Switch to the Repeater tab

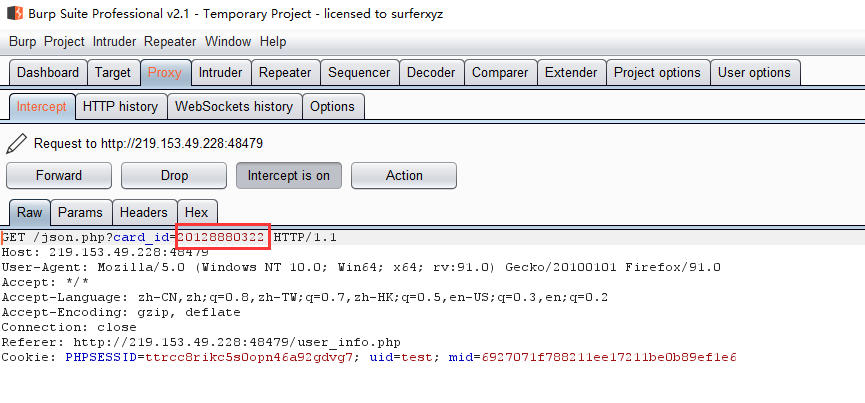click(x=285, y=73)
